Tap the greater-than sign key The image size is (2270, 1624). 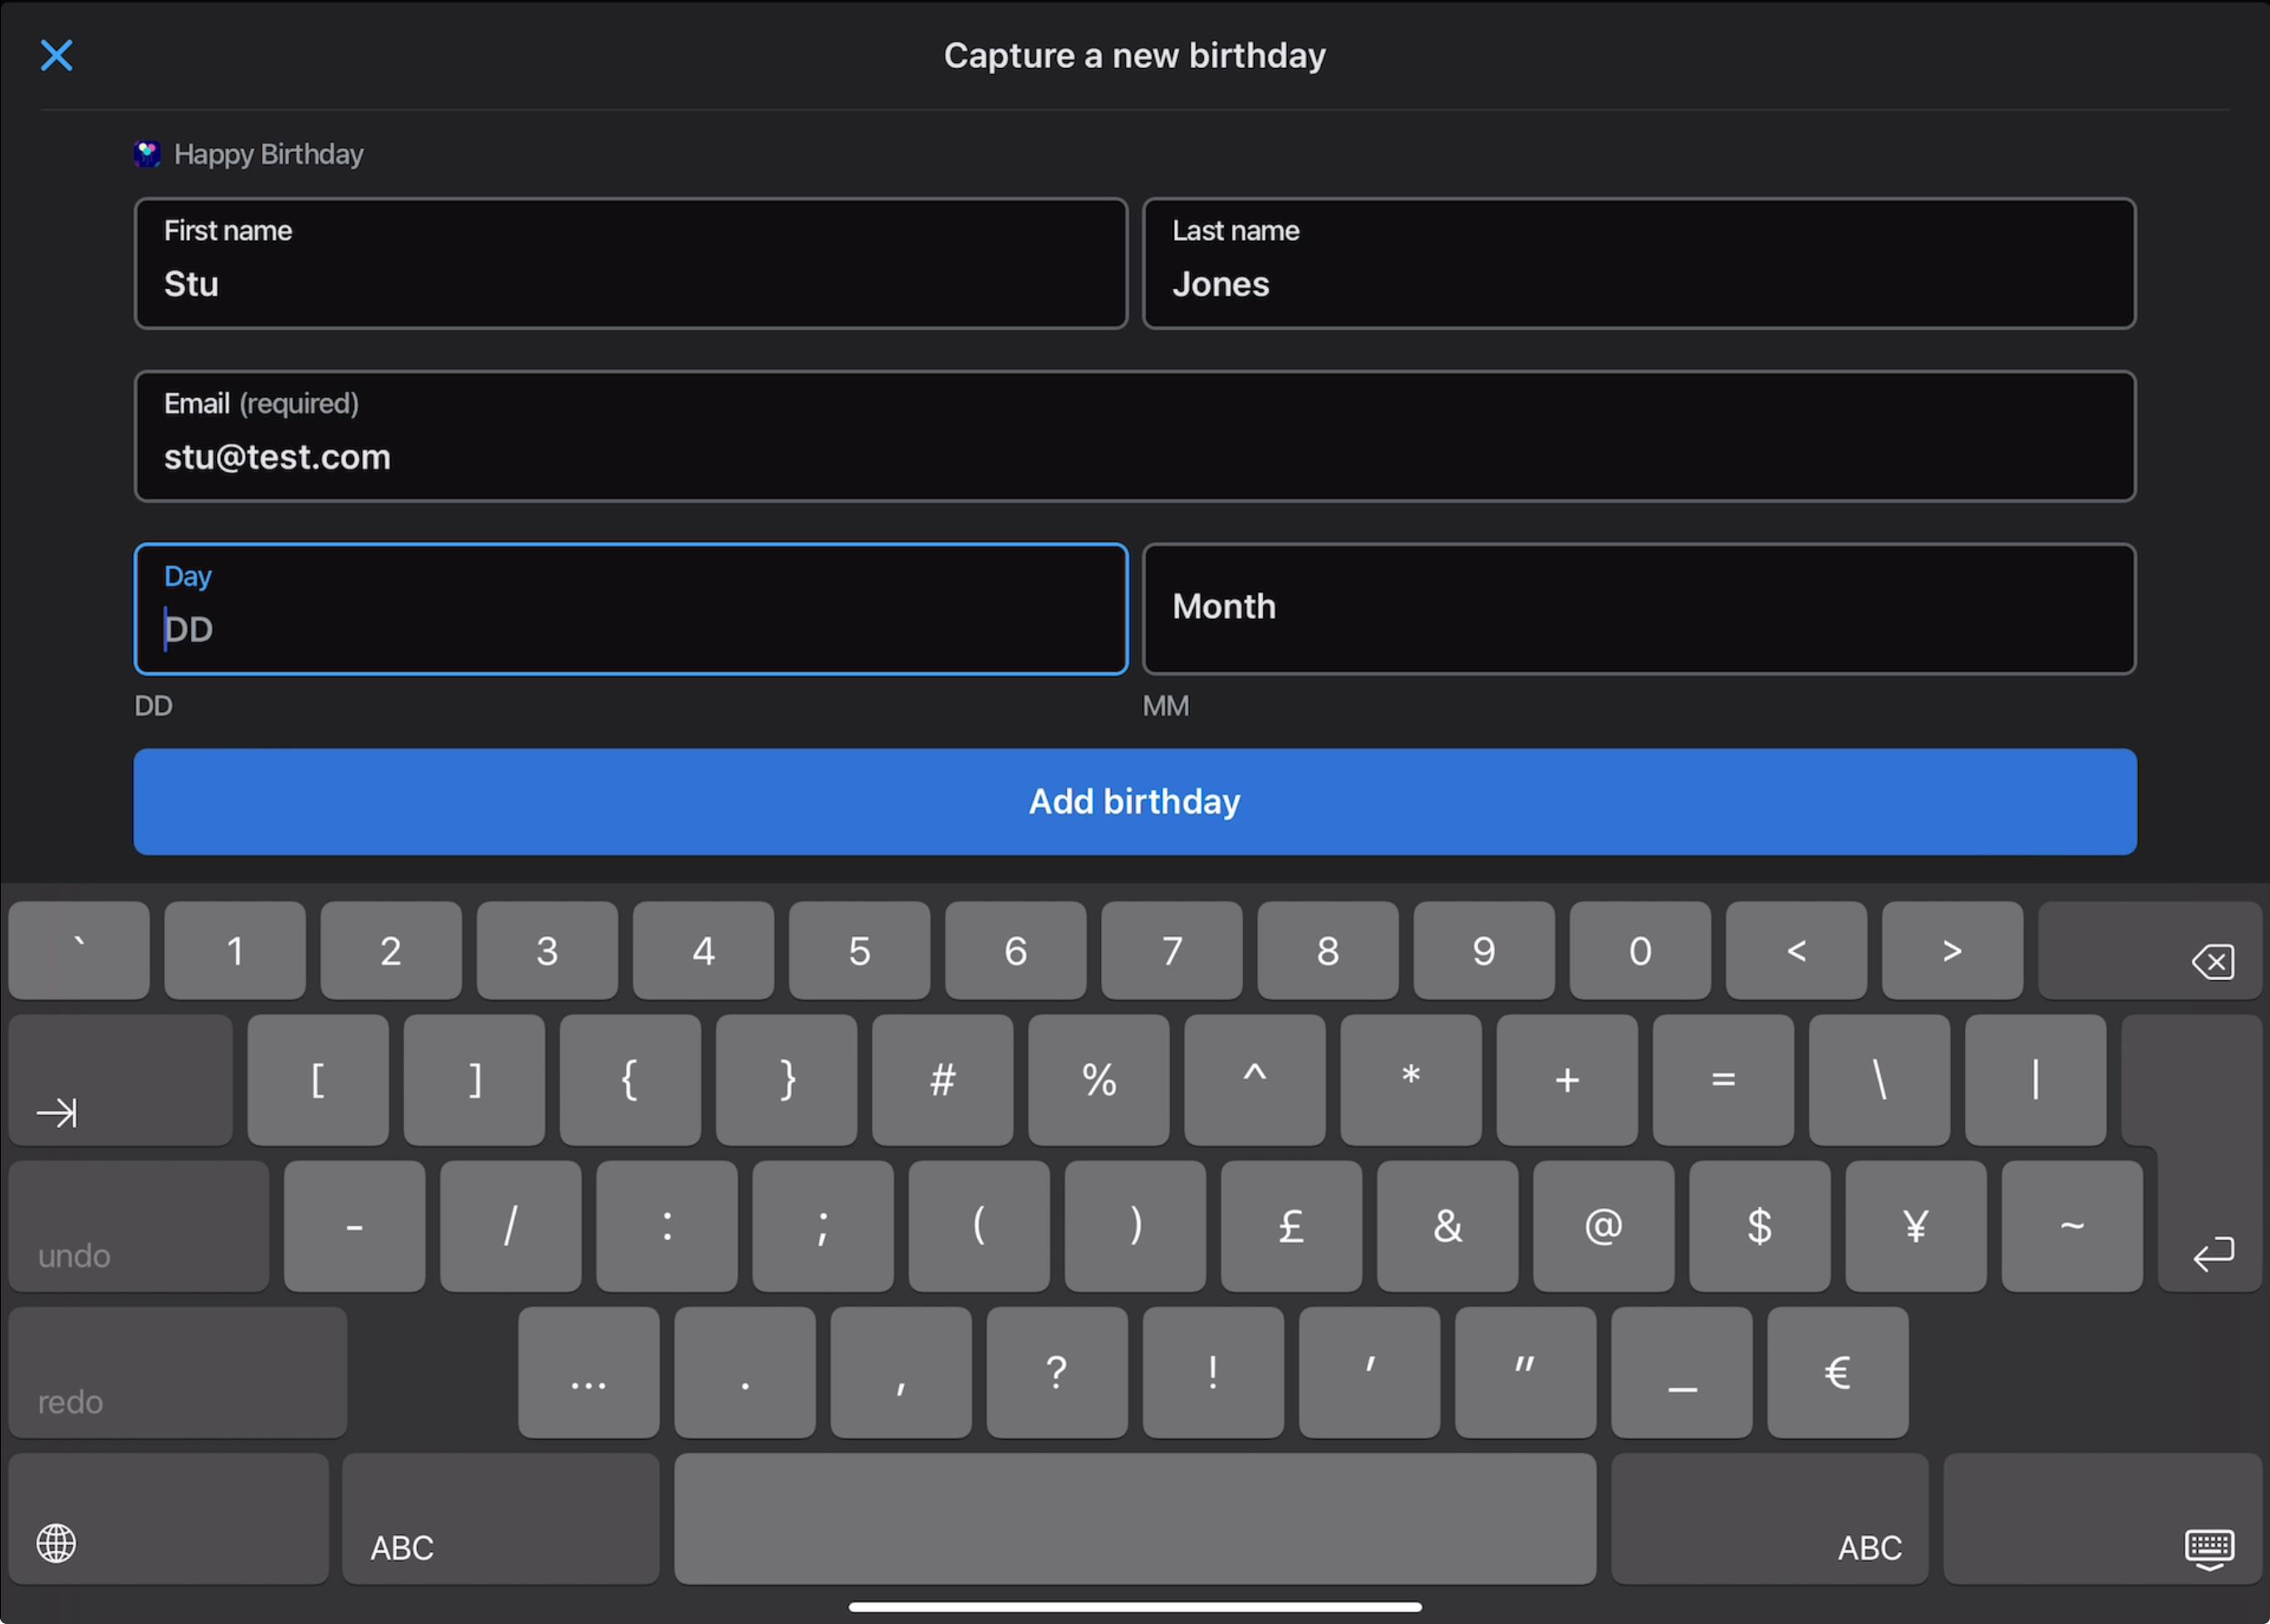point(1952,951)
